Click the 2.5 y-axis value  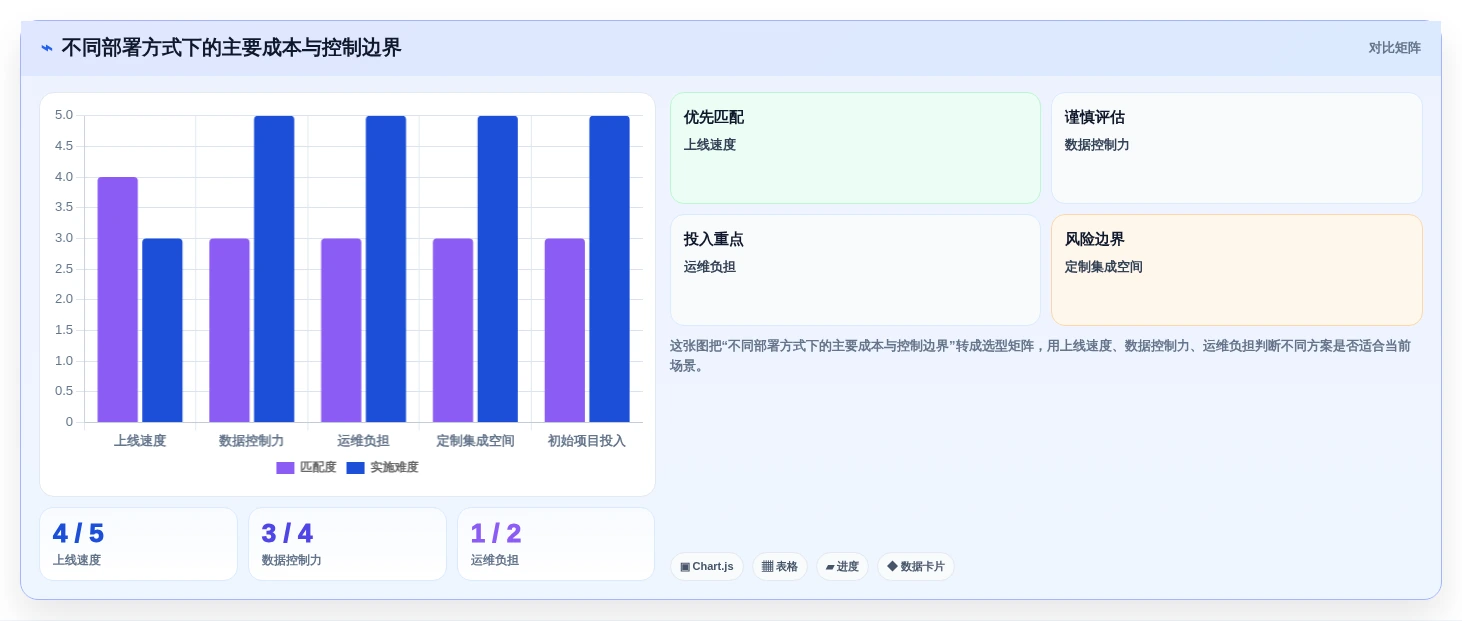pos(64,269)
